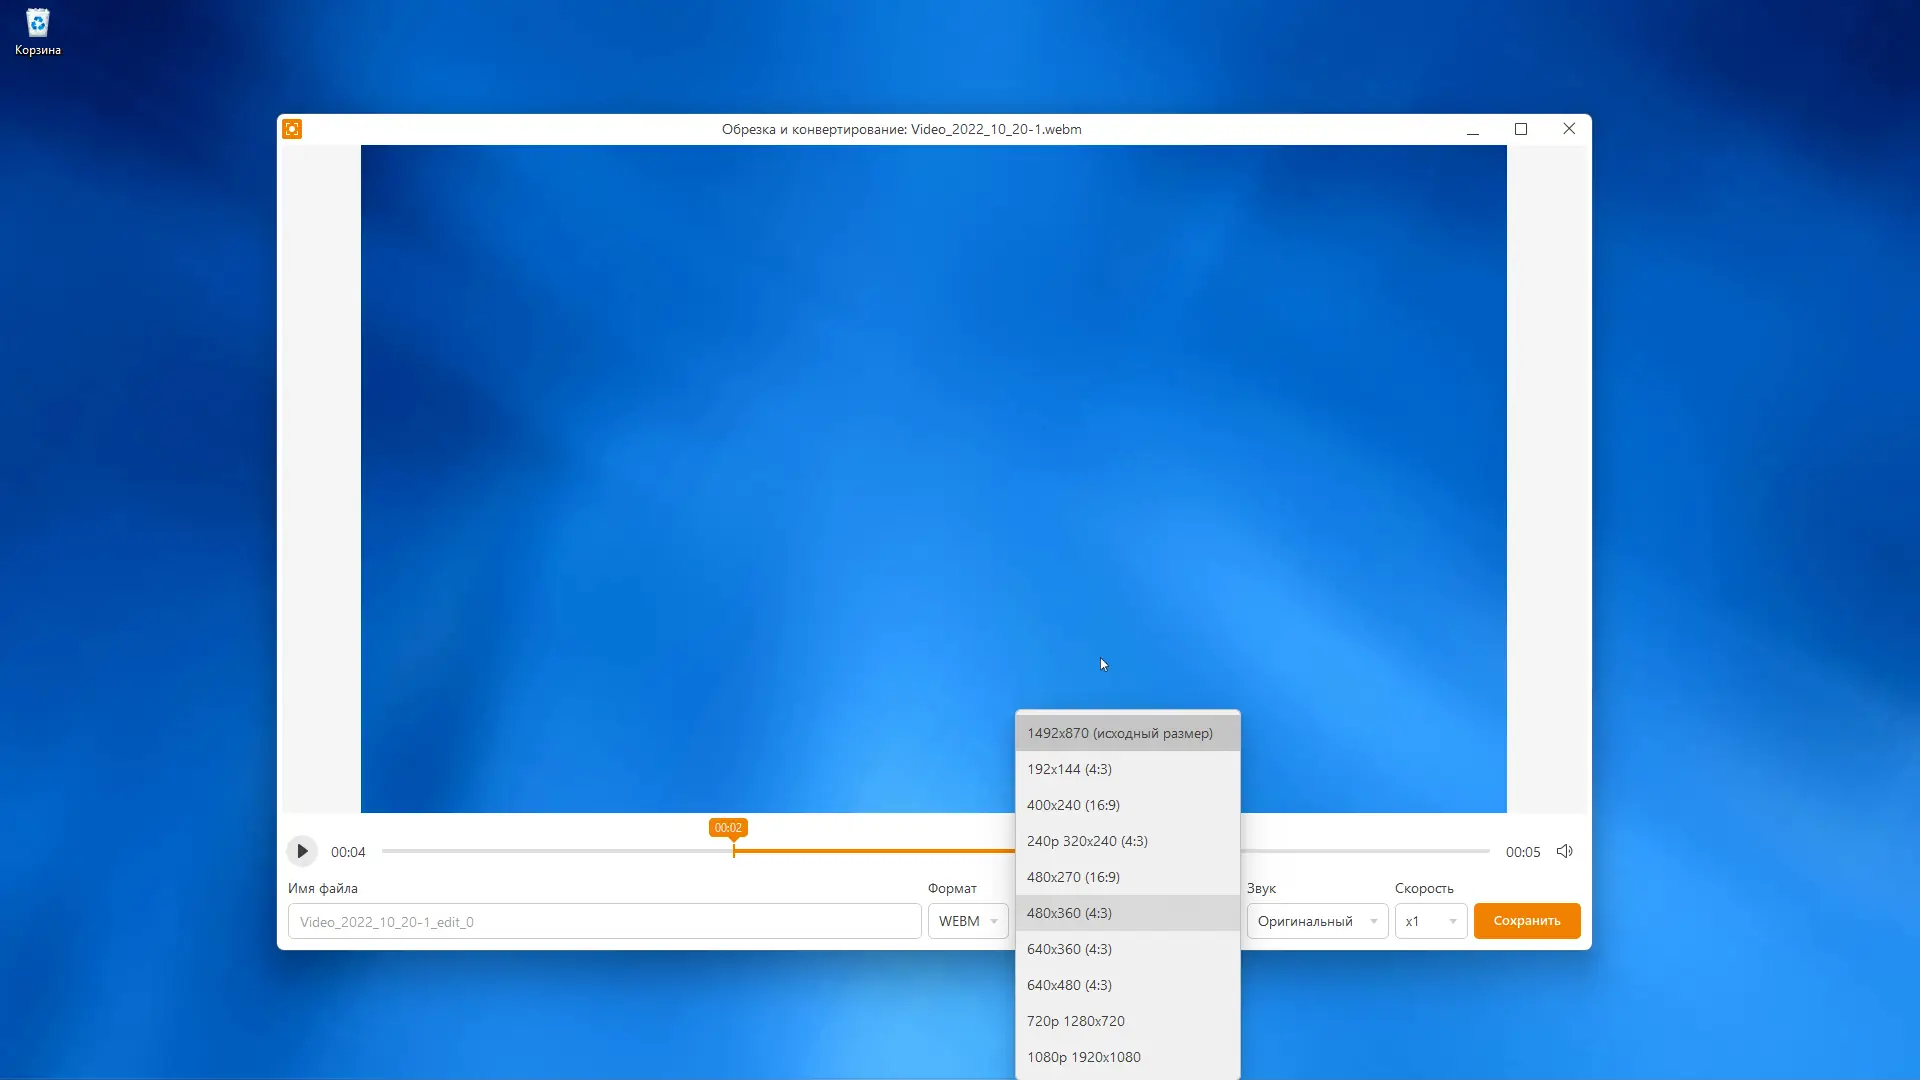Open the x1 speed dropdown
The width and height of the screenshot is (1920, 1080).
tap(1430, 921)
